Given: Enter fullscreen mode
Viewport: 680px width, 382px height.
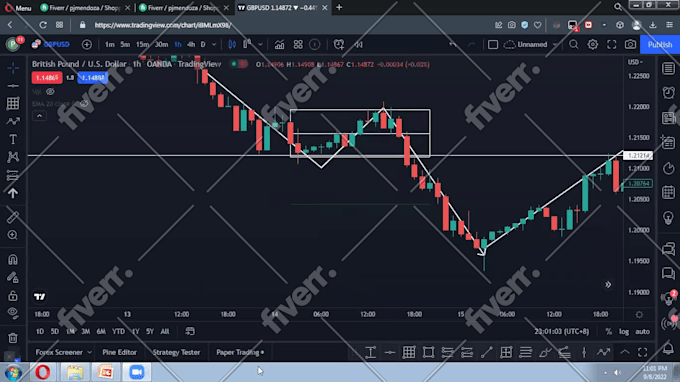Looking at the screenshot, I should (611, 44).
